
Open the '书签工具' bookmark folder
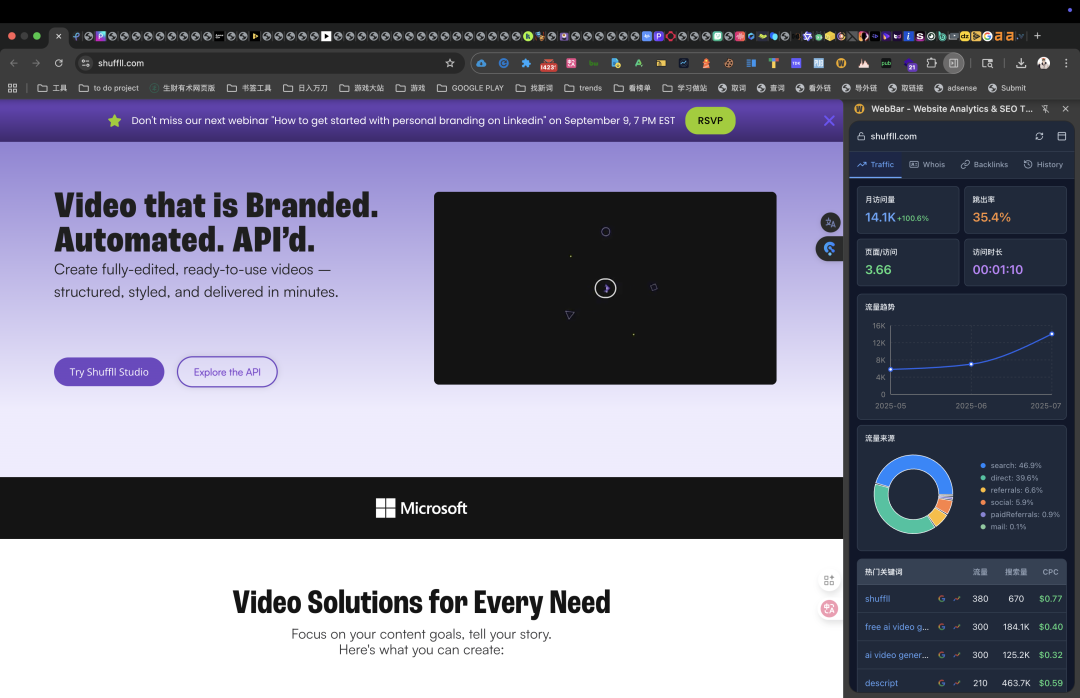tap(249, 88)
